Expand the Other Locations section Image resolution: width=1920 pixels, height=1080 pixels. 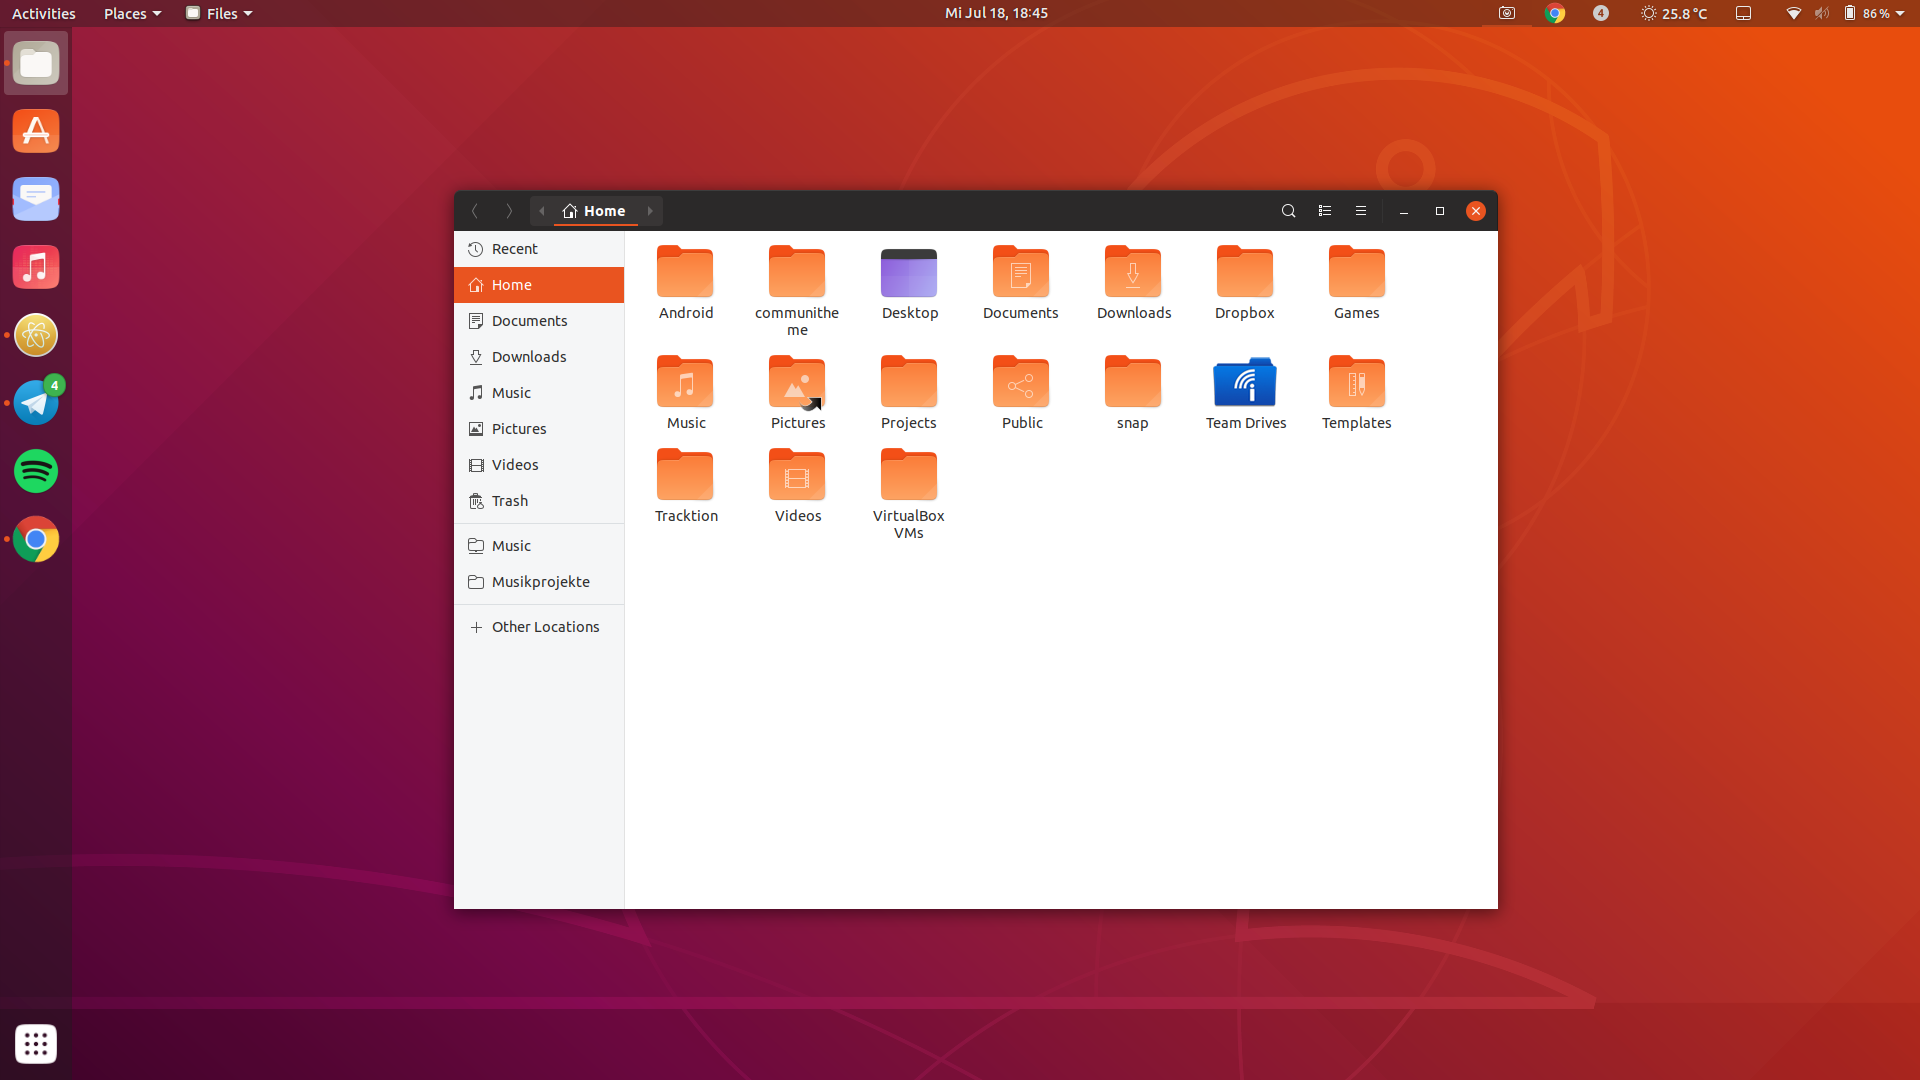545,626
